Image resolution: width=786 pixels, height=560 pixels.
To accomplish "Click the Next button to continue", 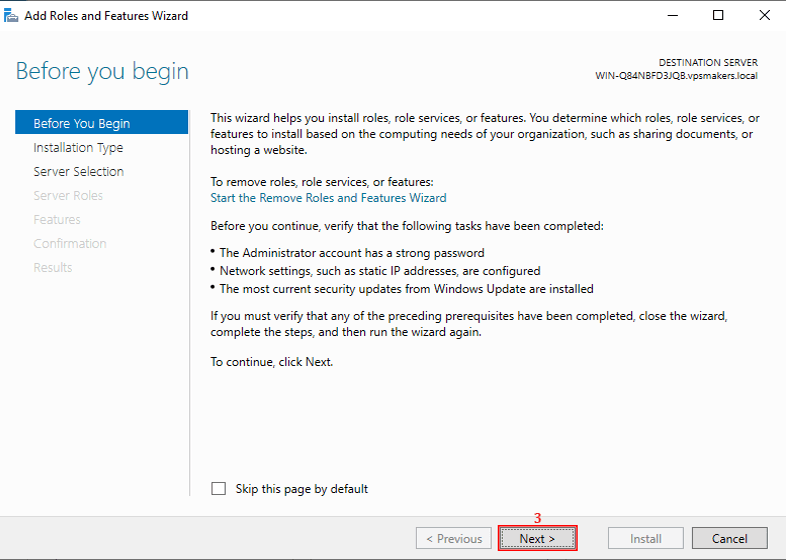I will click(x=537, y=538).
